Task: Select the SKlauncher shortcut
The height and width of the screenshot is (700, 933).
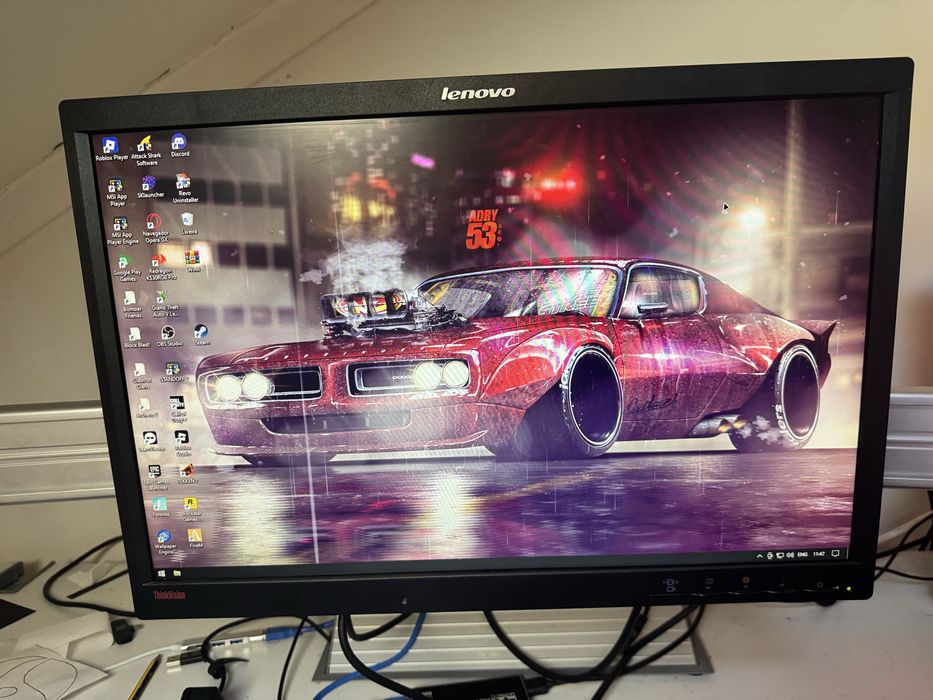Action: pyautogui.click(x=150, y=187)
